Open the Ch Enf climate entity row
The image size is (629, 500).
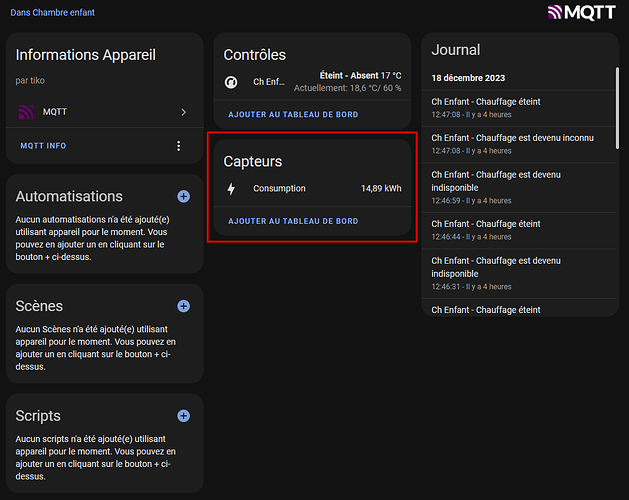[312, 82]
